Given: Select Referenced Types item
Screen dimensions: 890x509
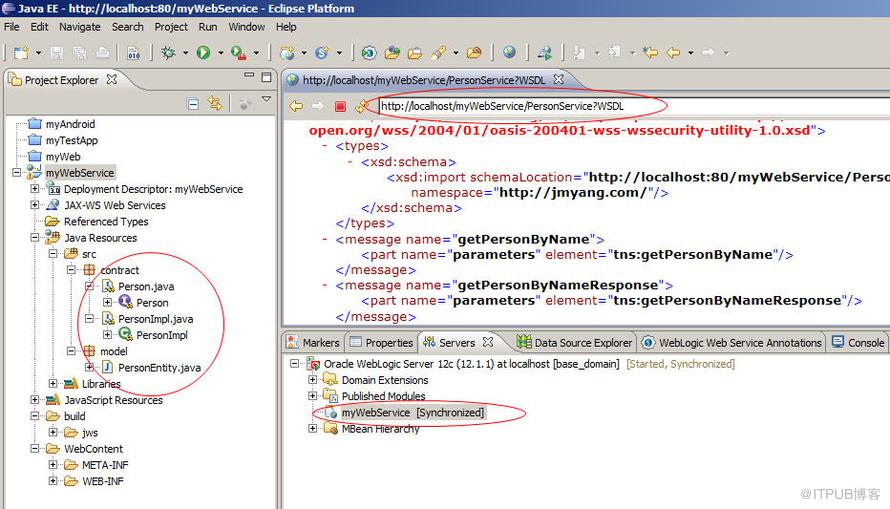Looking at the screenshot, I should tap(106, 221).
